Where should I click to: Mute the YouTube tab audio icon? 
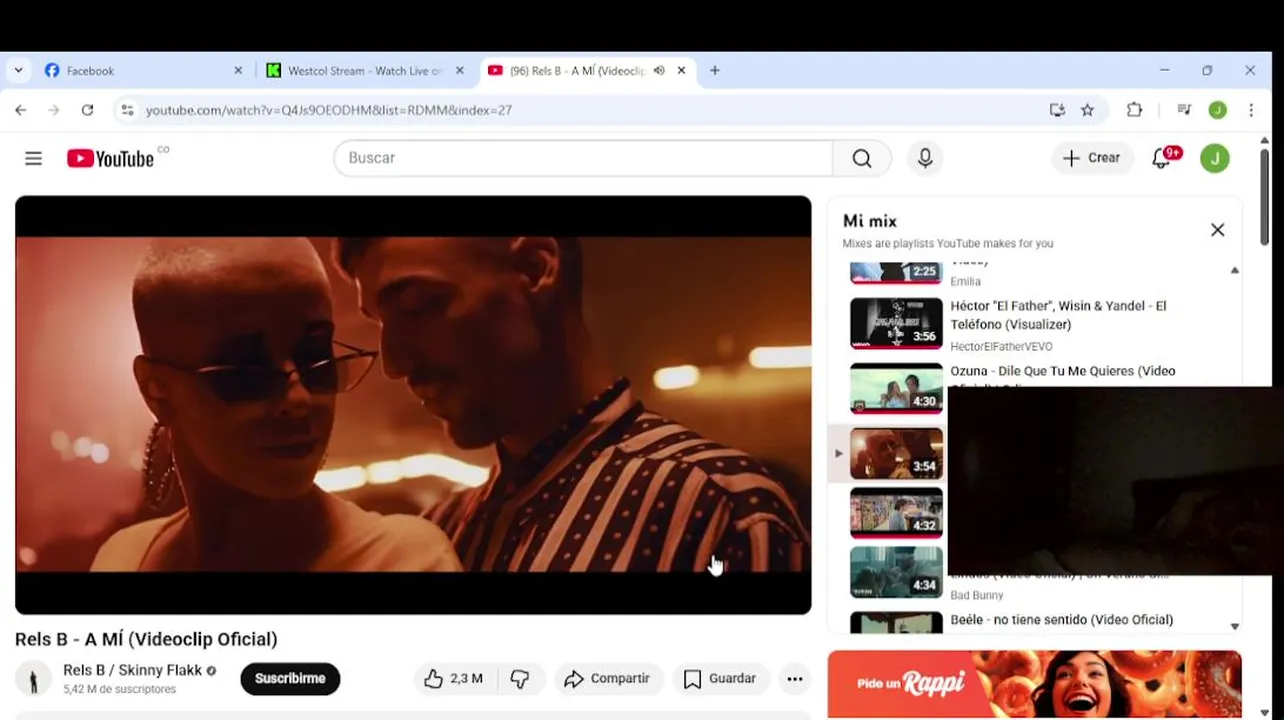click(659, 71)
